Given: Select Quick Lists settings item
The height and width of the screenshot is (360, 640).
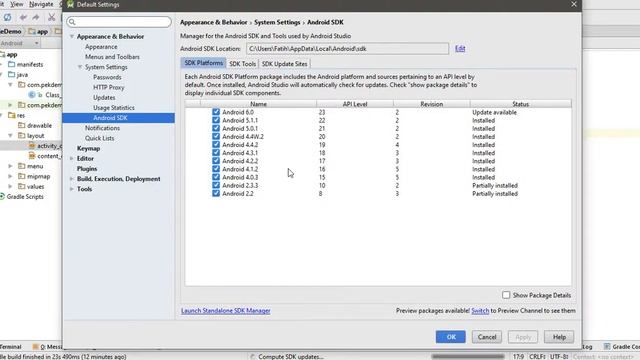Looking at the screenshot, I should click(x=100, y=138).
